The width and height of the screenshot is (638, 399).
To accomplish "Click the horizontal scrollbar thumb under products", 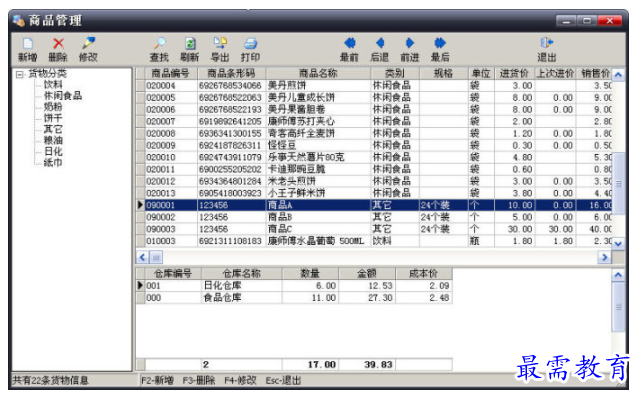I will [156, 257].
